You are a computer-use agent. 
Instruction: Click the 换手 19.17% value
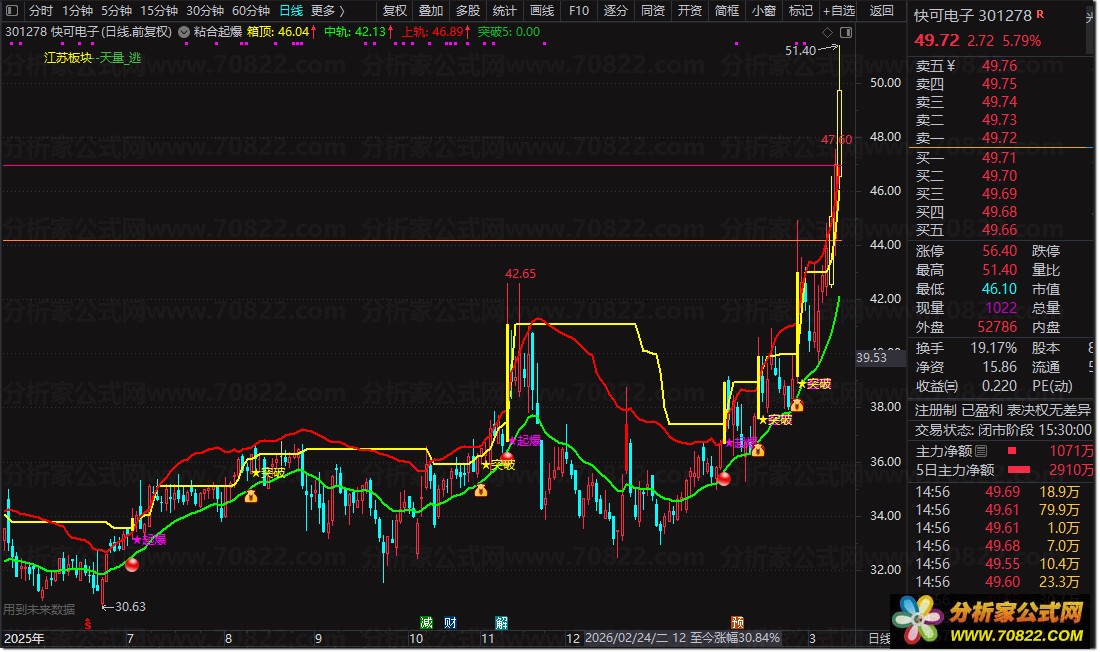tap(993, 348)
